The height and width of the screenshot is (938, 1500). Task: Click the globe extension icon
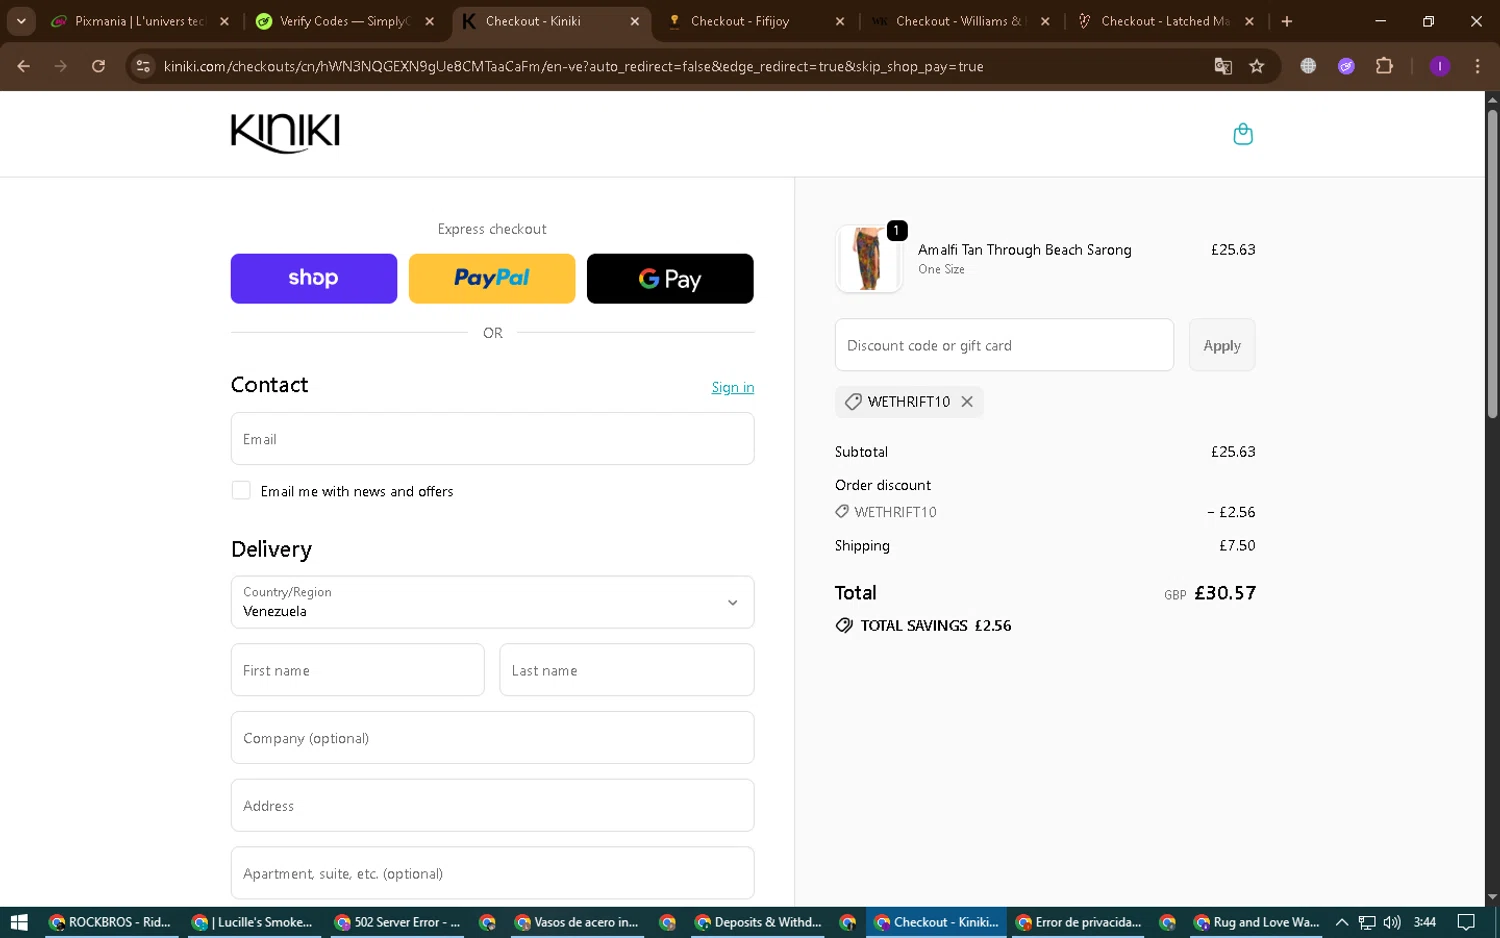pyautogui.click(x=1308, y=66)
